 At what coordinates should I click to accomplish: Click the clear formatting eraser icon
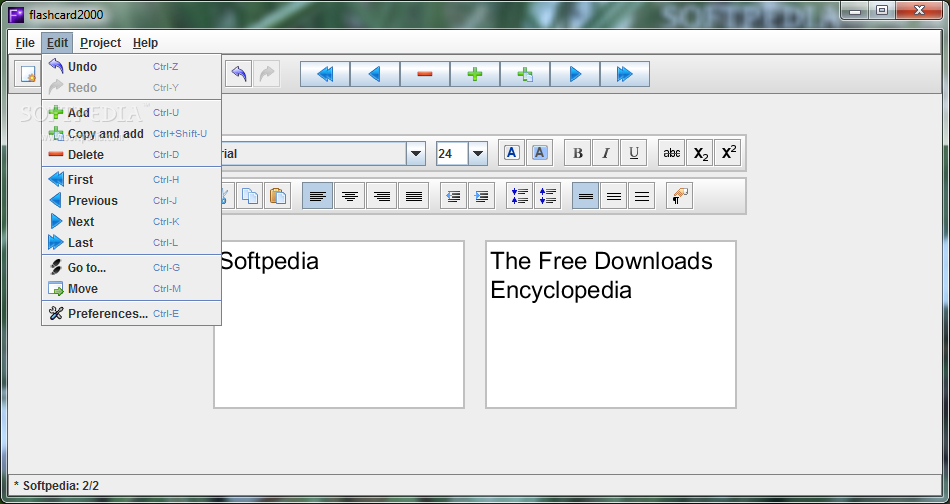pos(679,196)
